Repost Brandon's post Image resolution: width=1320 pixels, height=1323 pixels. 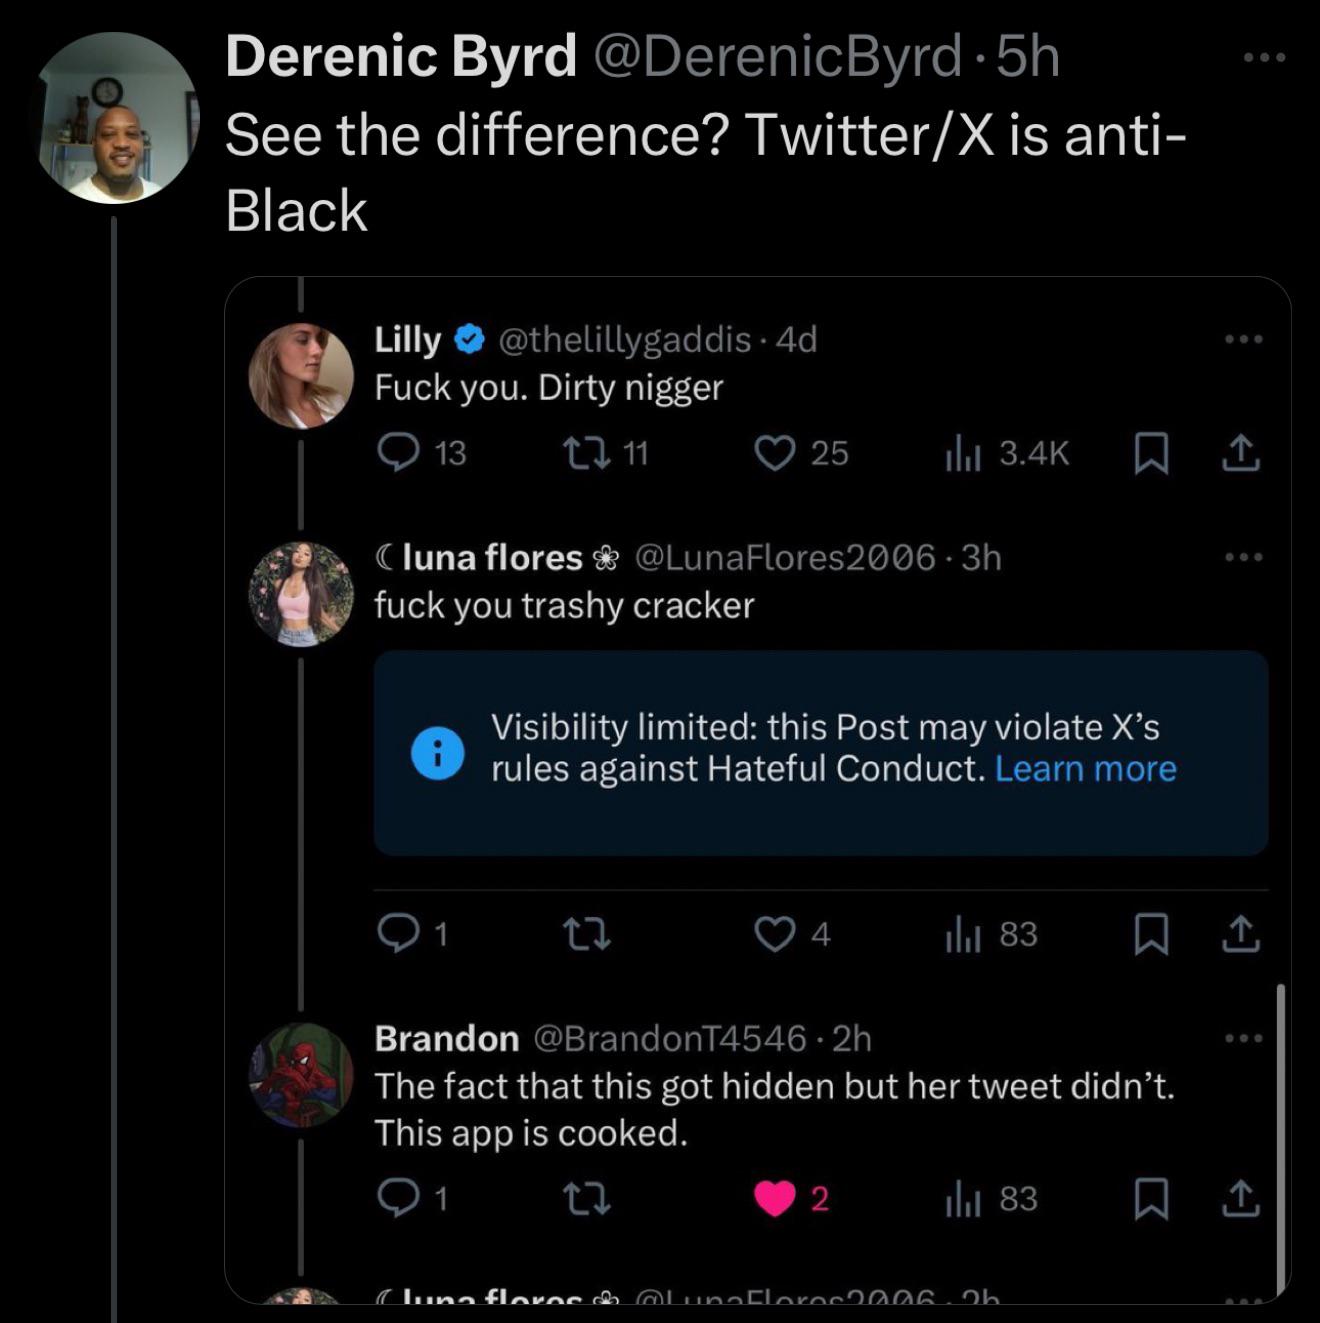586,1198
